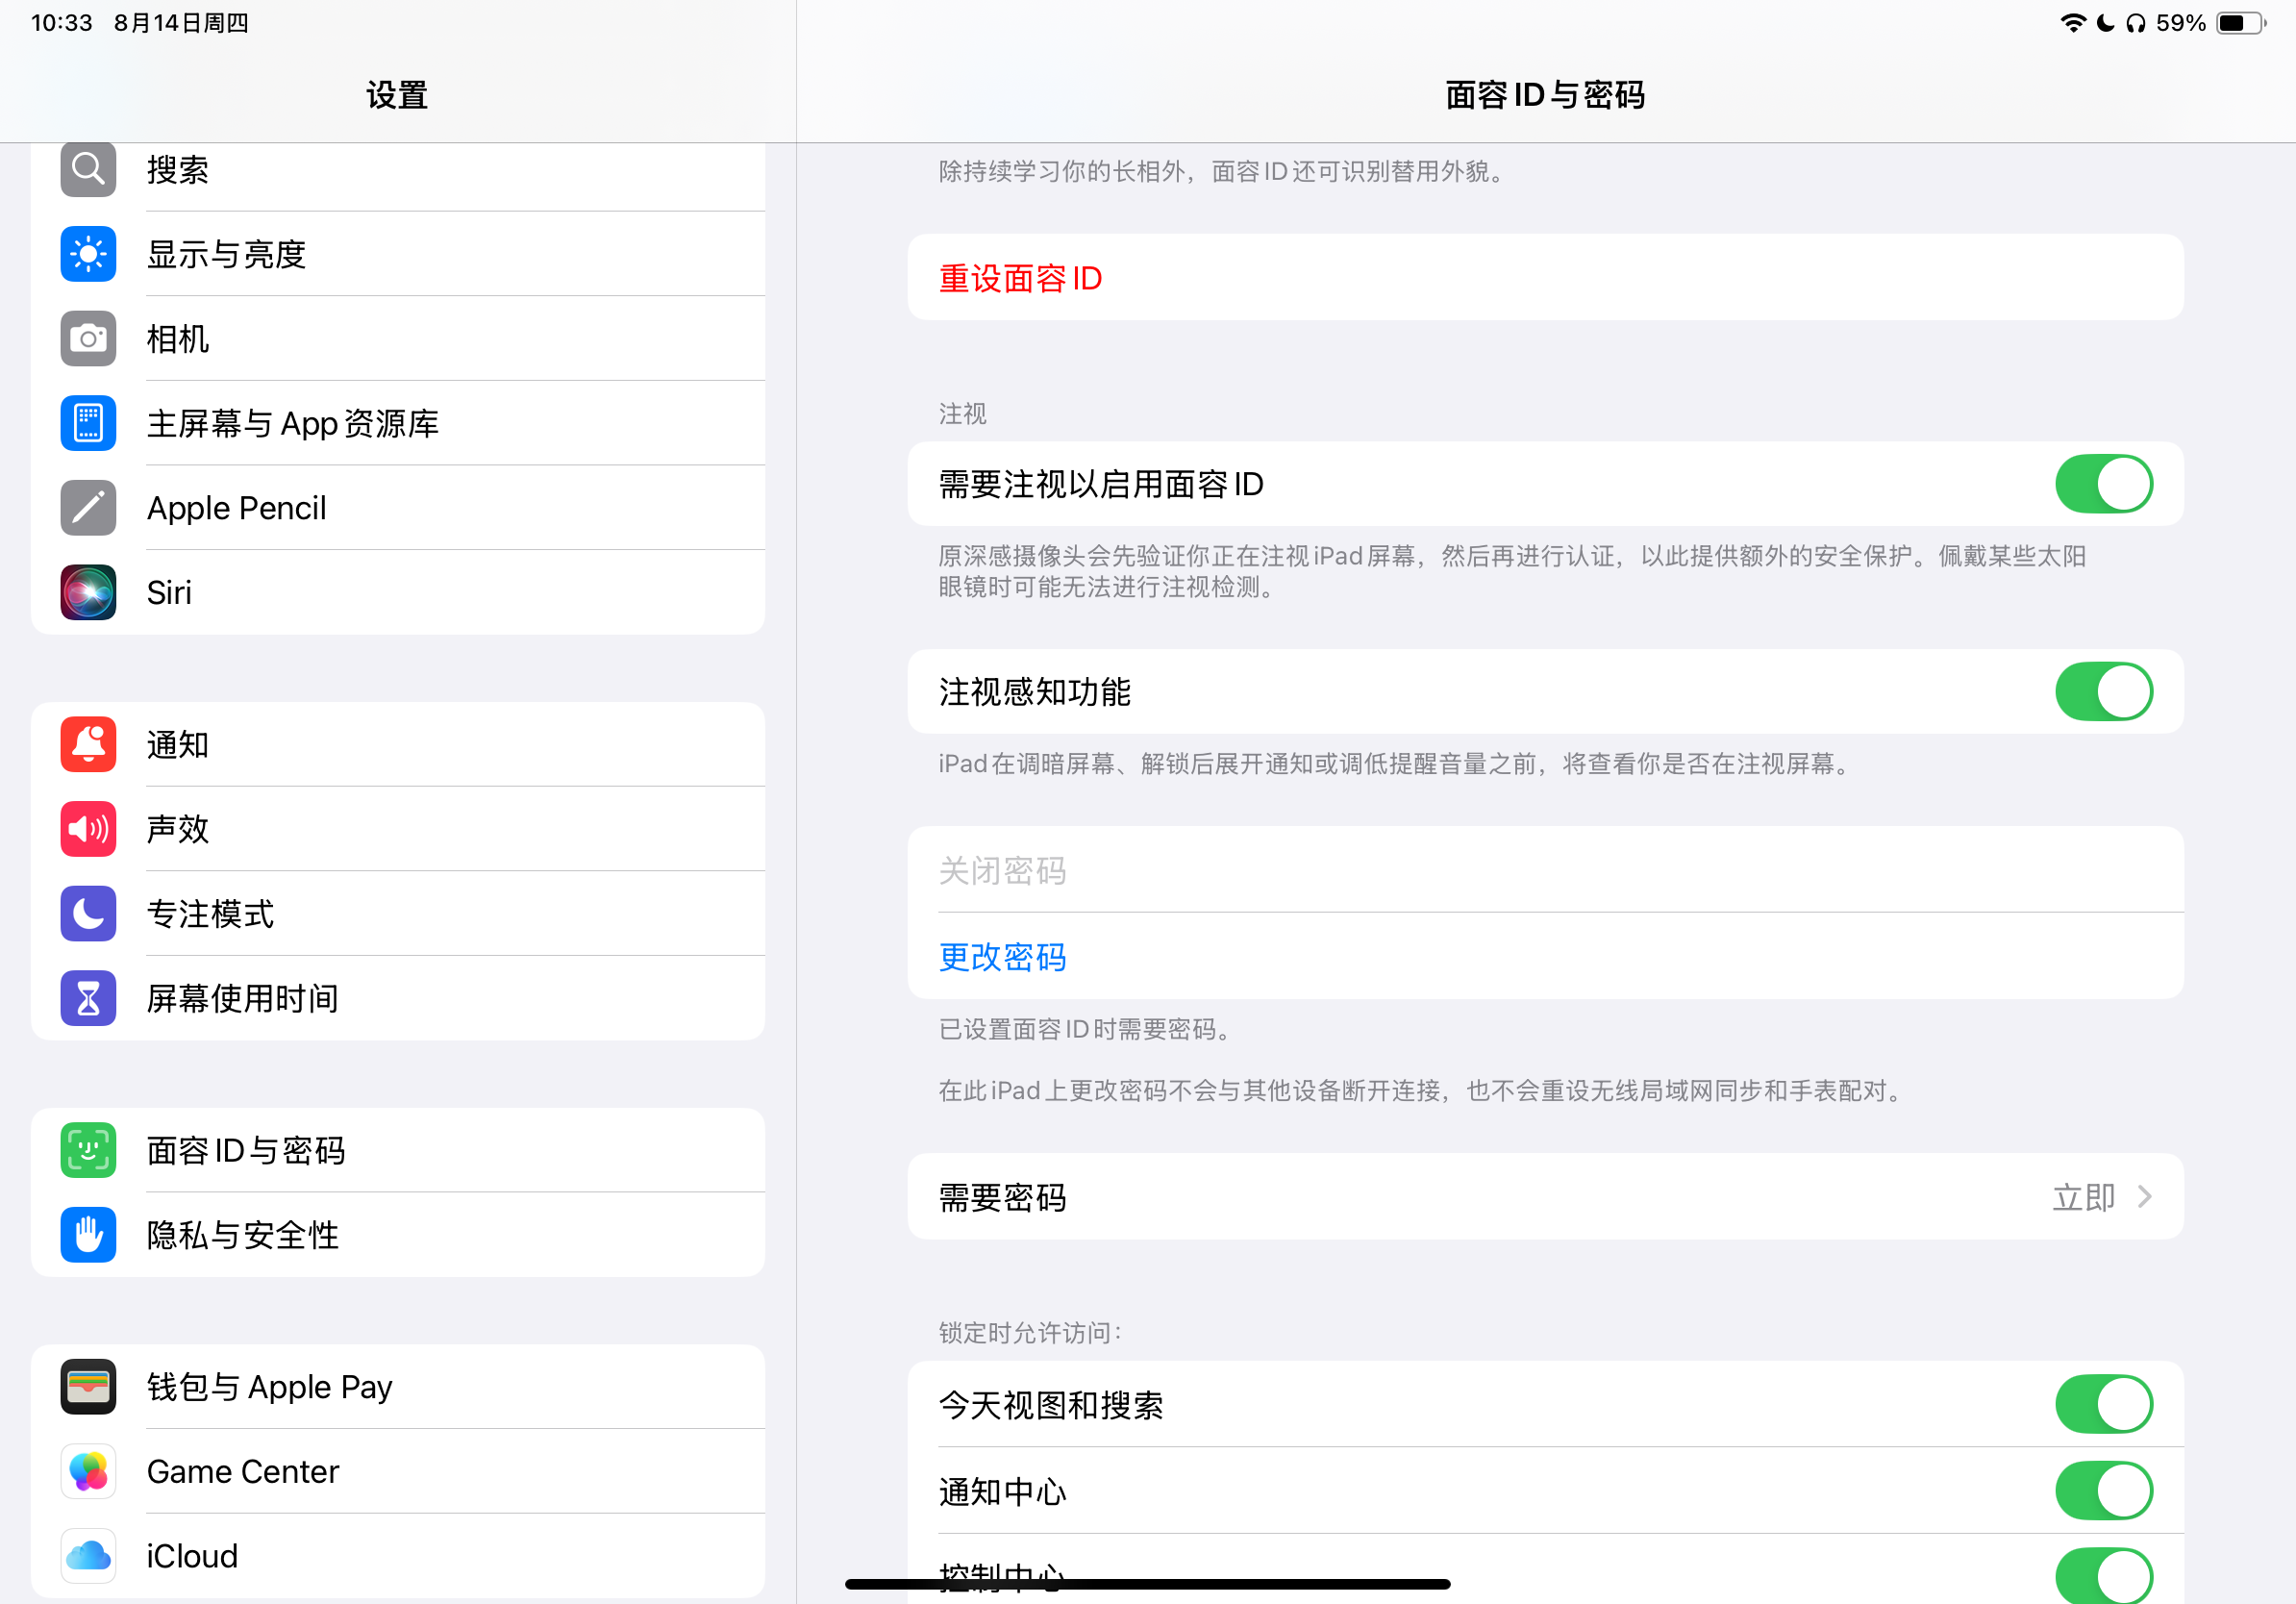Tap the iCloud cloud icon

pyautogui.click(x=88, y=1556)
